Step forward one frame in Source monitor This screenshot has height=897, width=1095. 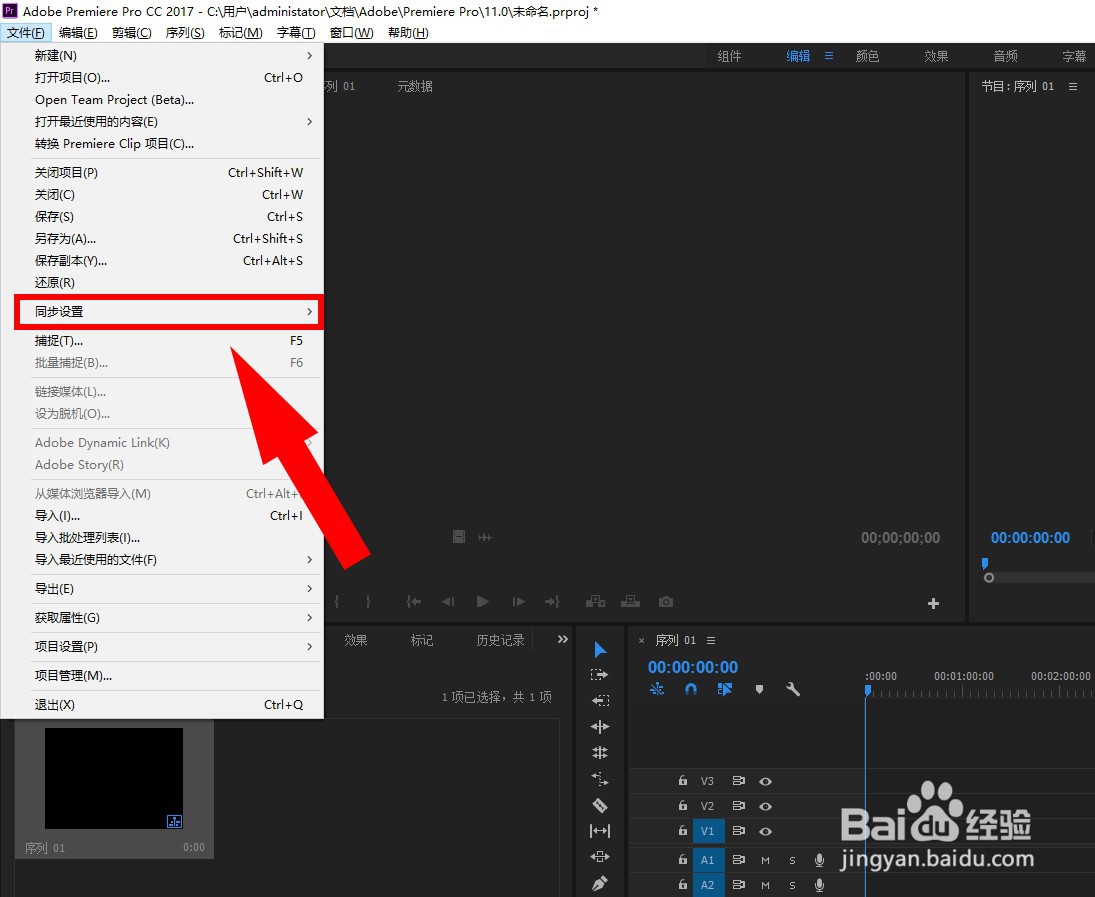coord(518,601)
